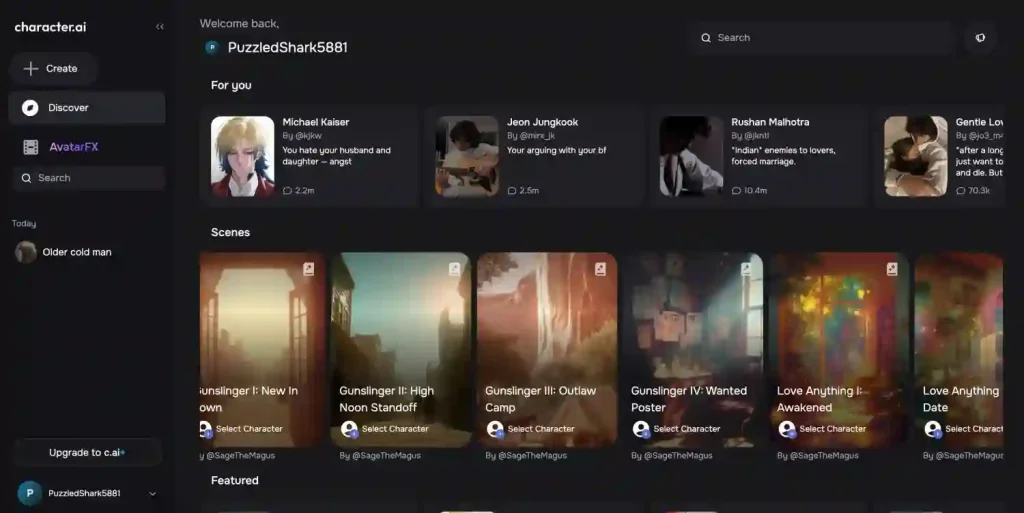Click the scene badge on Love Anything I card
Image resolution: width=1024 pixels, height=513 pixels.
pyautogui.click(x=892, y=269)
